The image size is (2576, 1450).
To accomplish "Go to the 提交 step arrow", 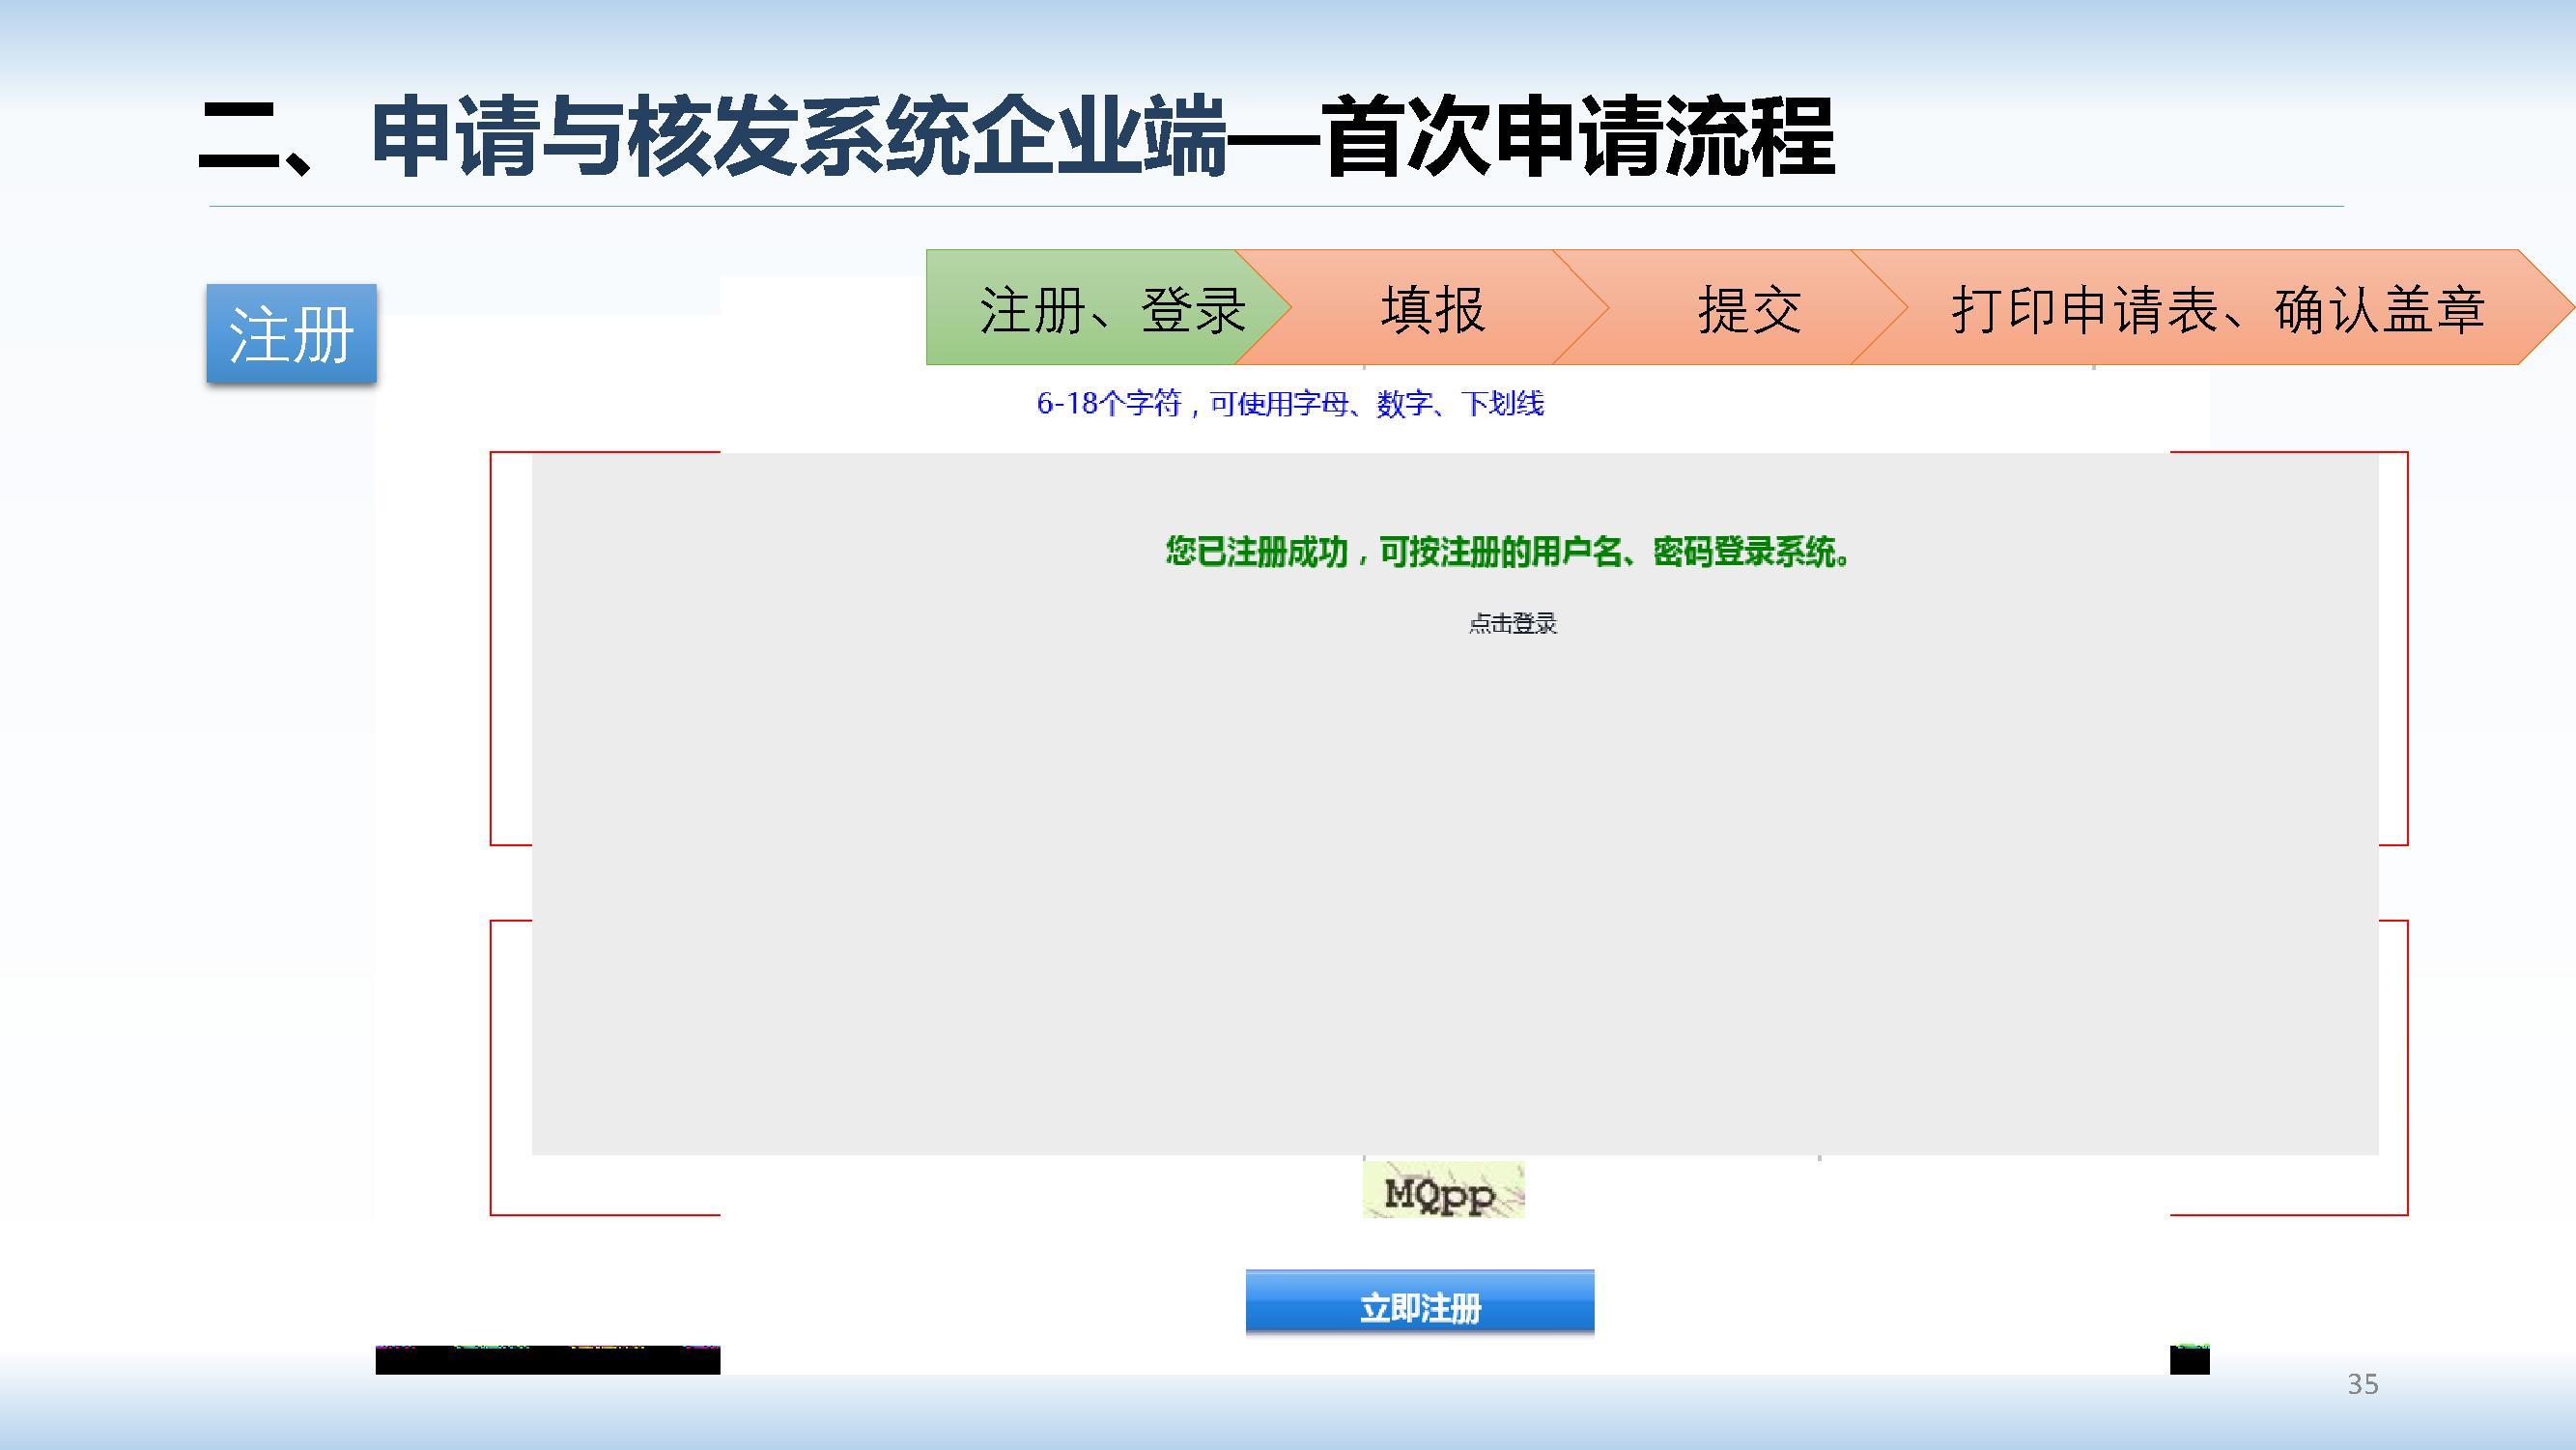I will [x=1749, y=308].
